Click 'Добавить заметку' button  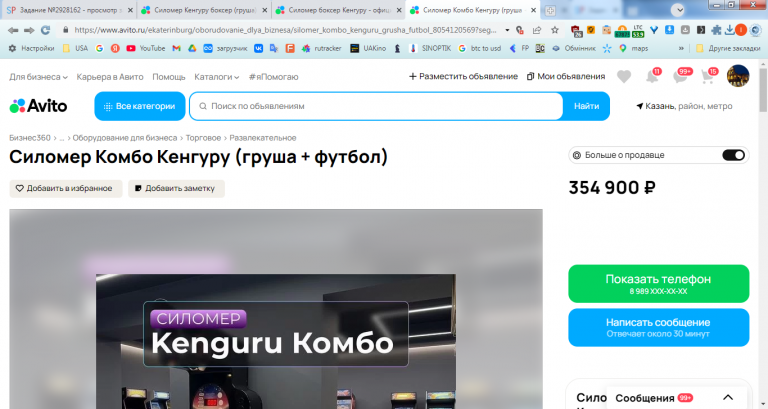[176, 189]
